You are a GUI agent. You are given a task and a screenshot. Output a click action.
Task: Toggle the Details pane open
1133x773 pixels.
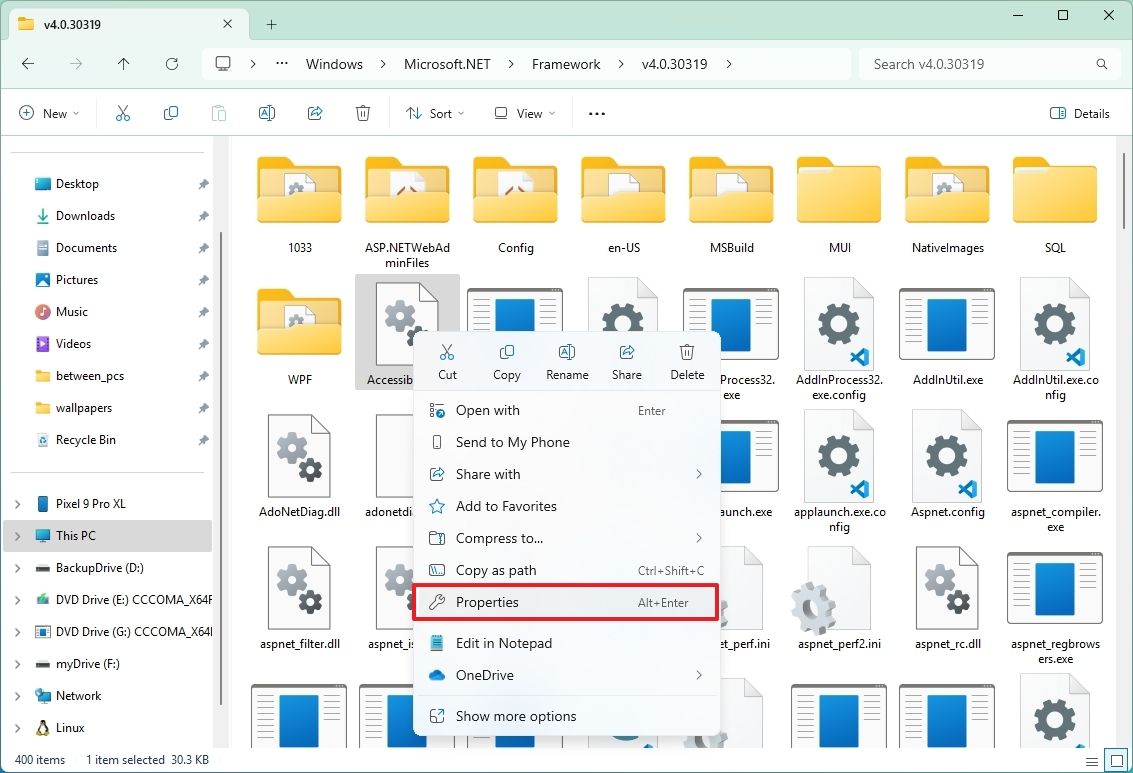[x=1080, y=113]
